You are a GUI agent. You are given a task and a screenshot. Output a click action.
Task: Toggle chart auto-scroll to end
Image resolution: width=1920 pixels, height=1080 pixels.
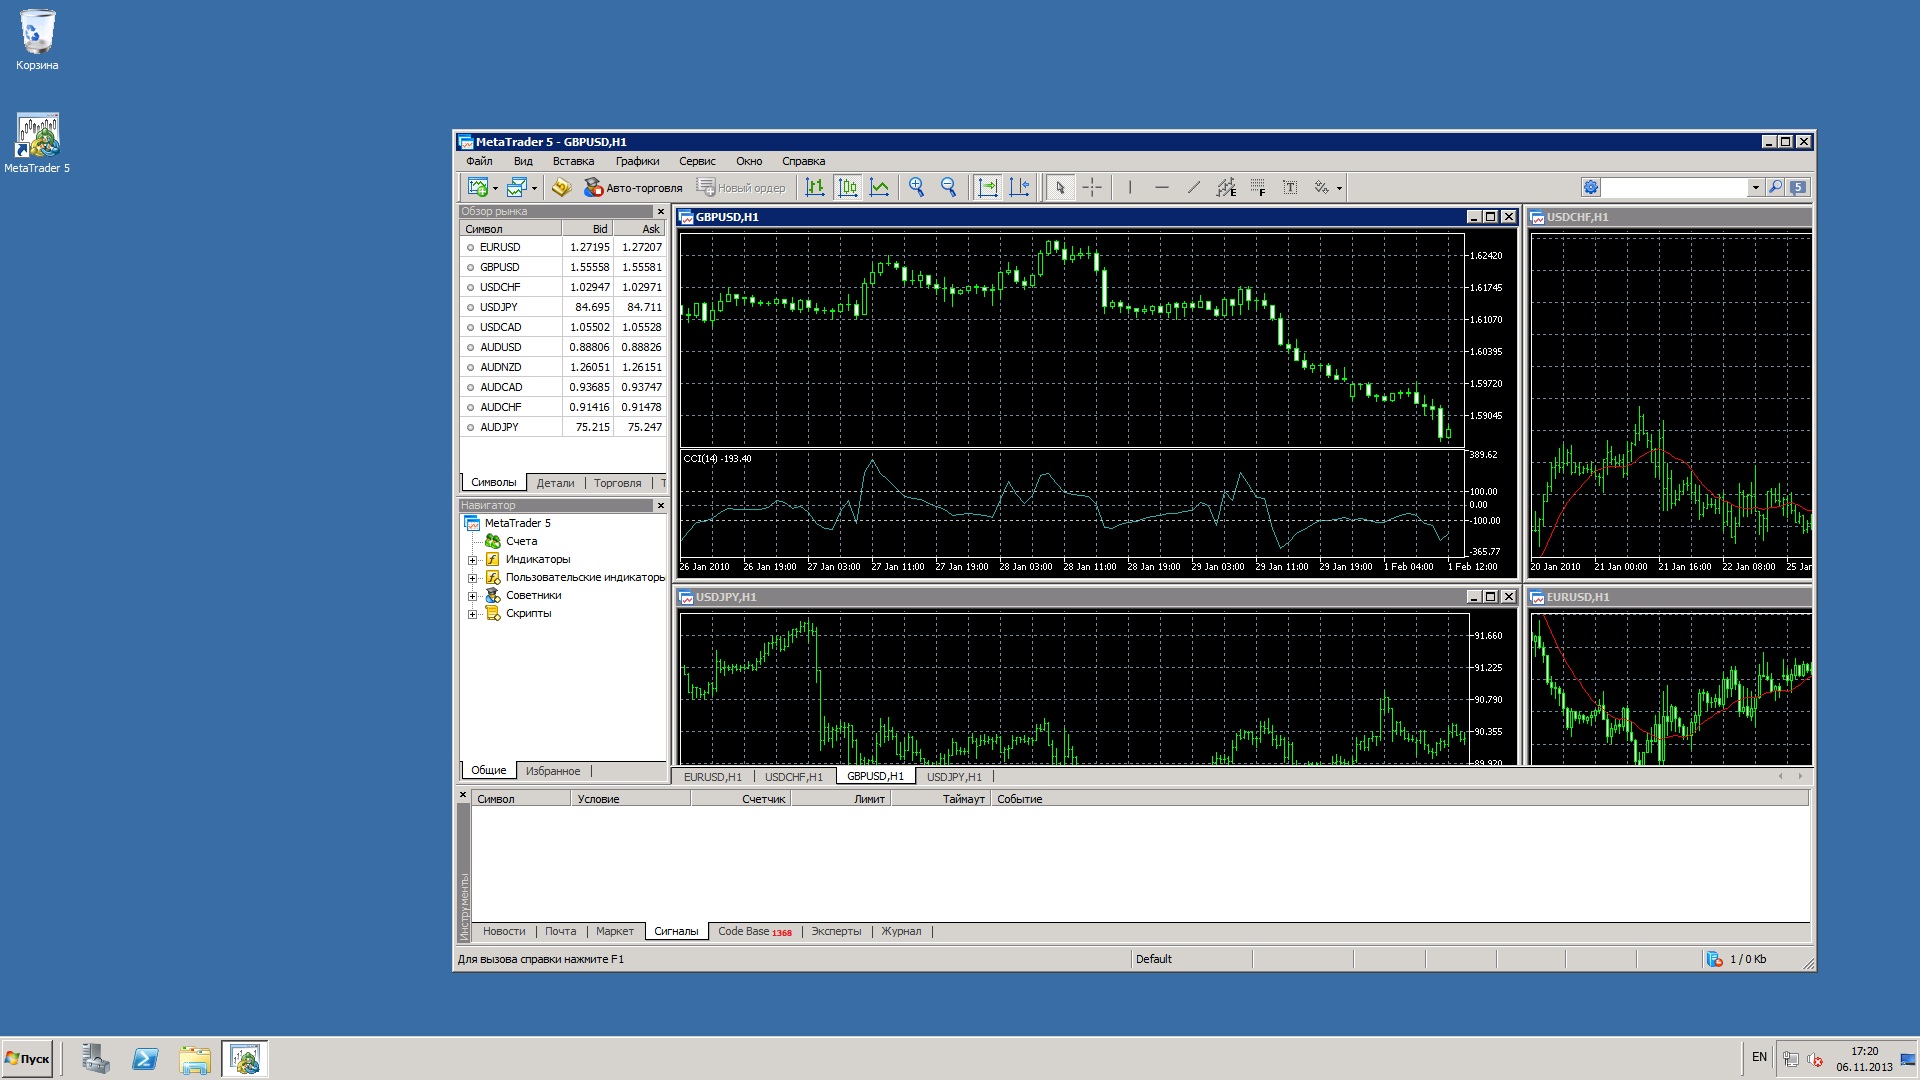point(988,187)
